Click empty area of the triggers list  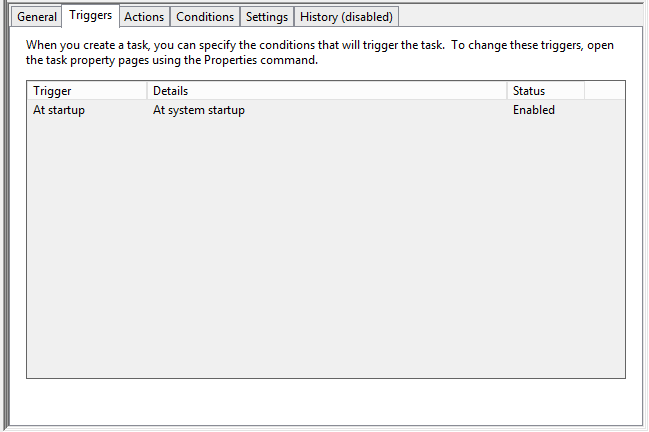(324, 250)
